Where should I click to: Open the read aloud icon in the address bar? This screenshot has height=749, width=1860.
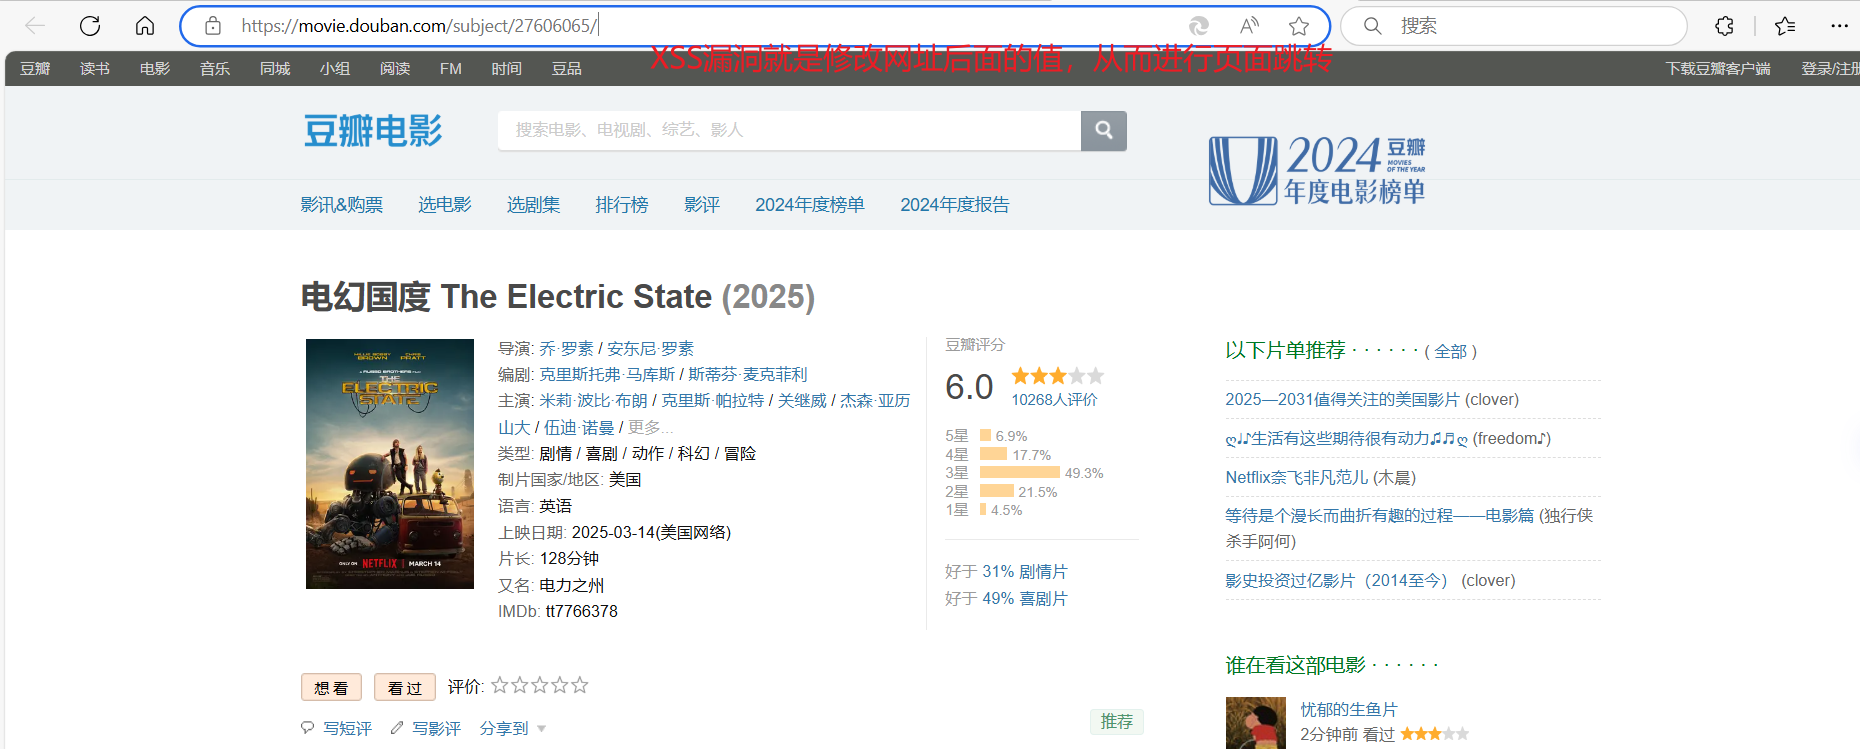click(1249, 26)
